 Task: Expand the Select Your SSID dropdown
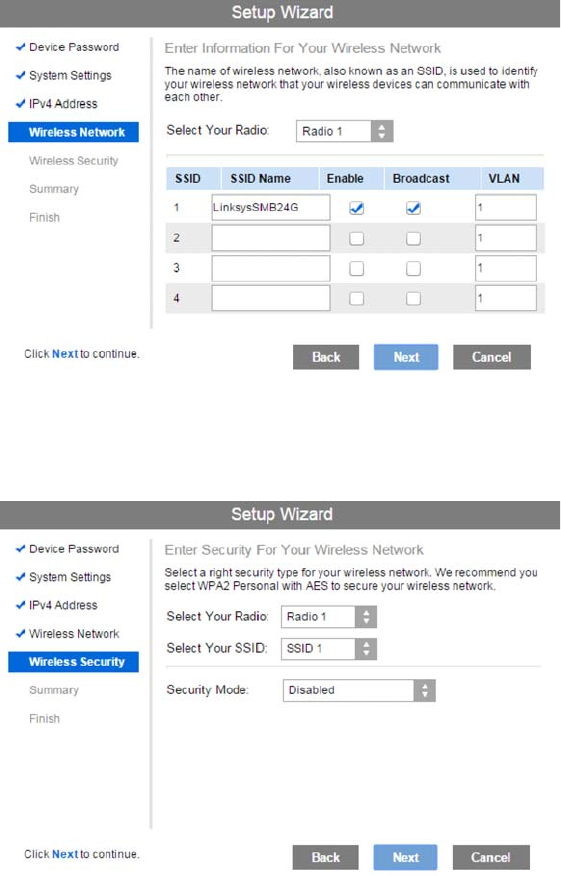click(x=329, y=649)
